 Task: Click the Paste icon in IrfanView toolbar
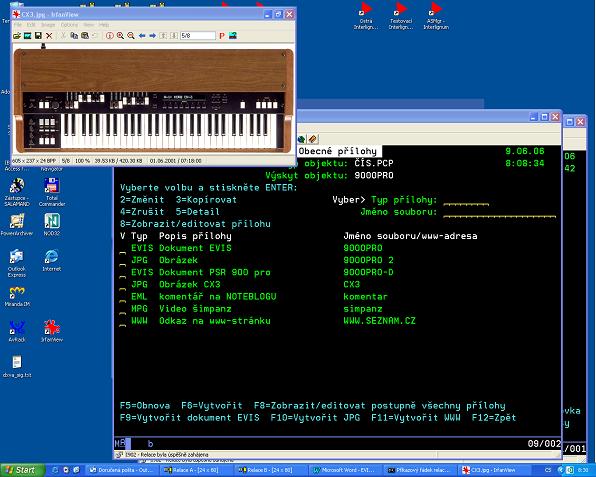(85, 36)
